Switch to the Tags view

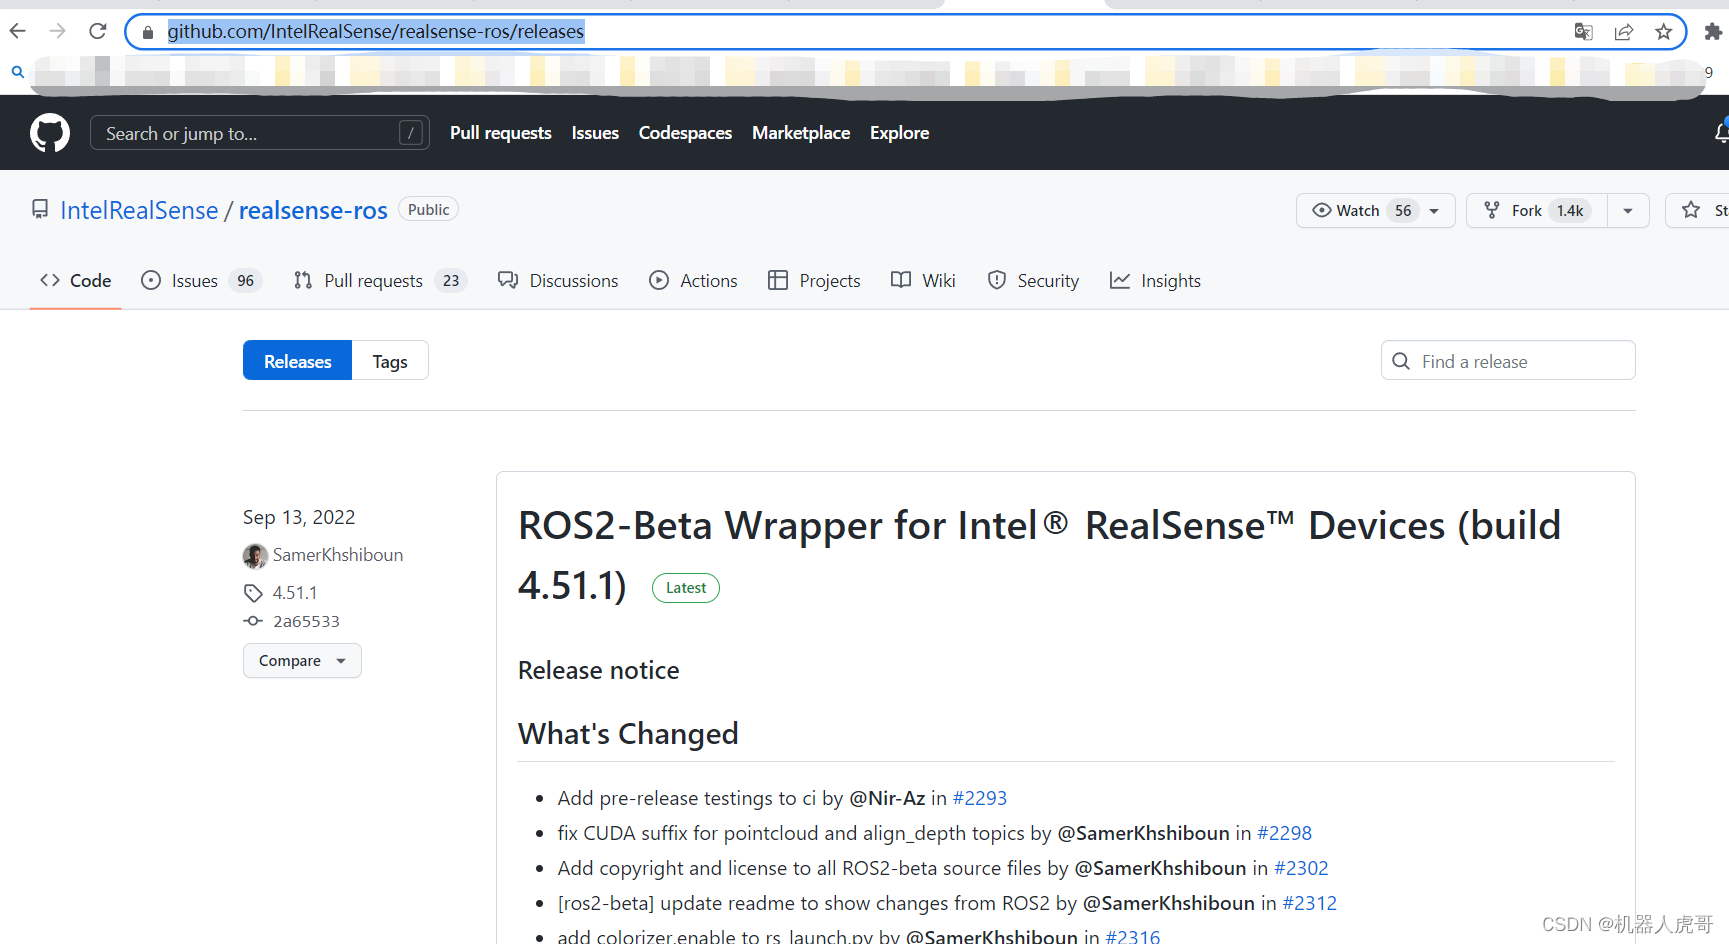point(390,361)
